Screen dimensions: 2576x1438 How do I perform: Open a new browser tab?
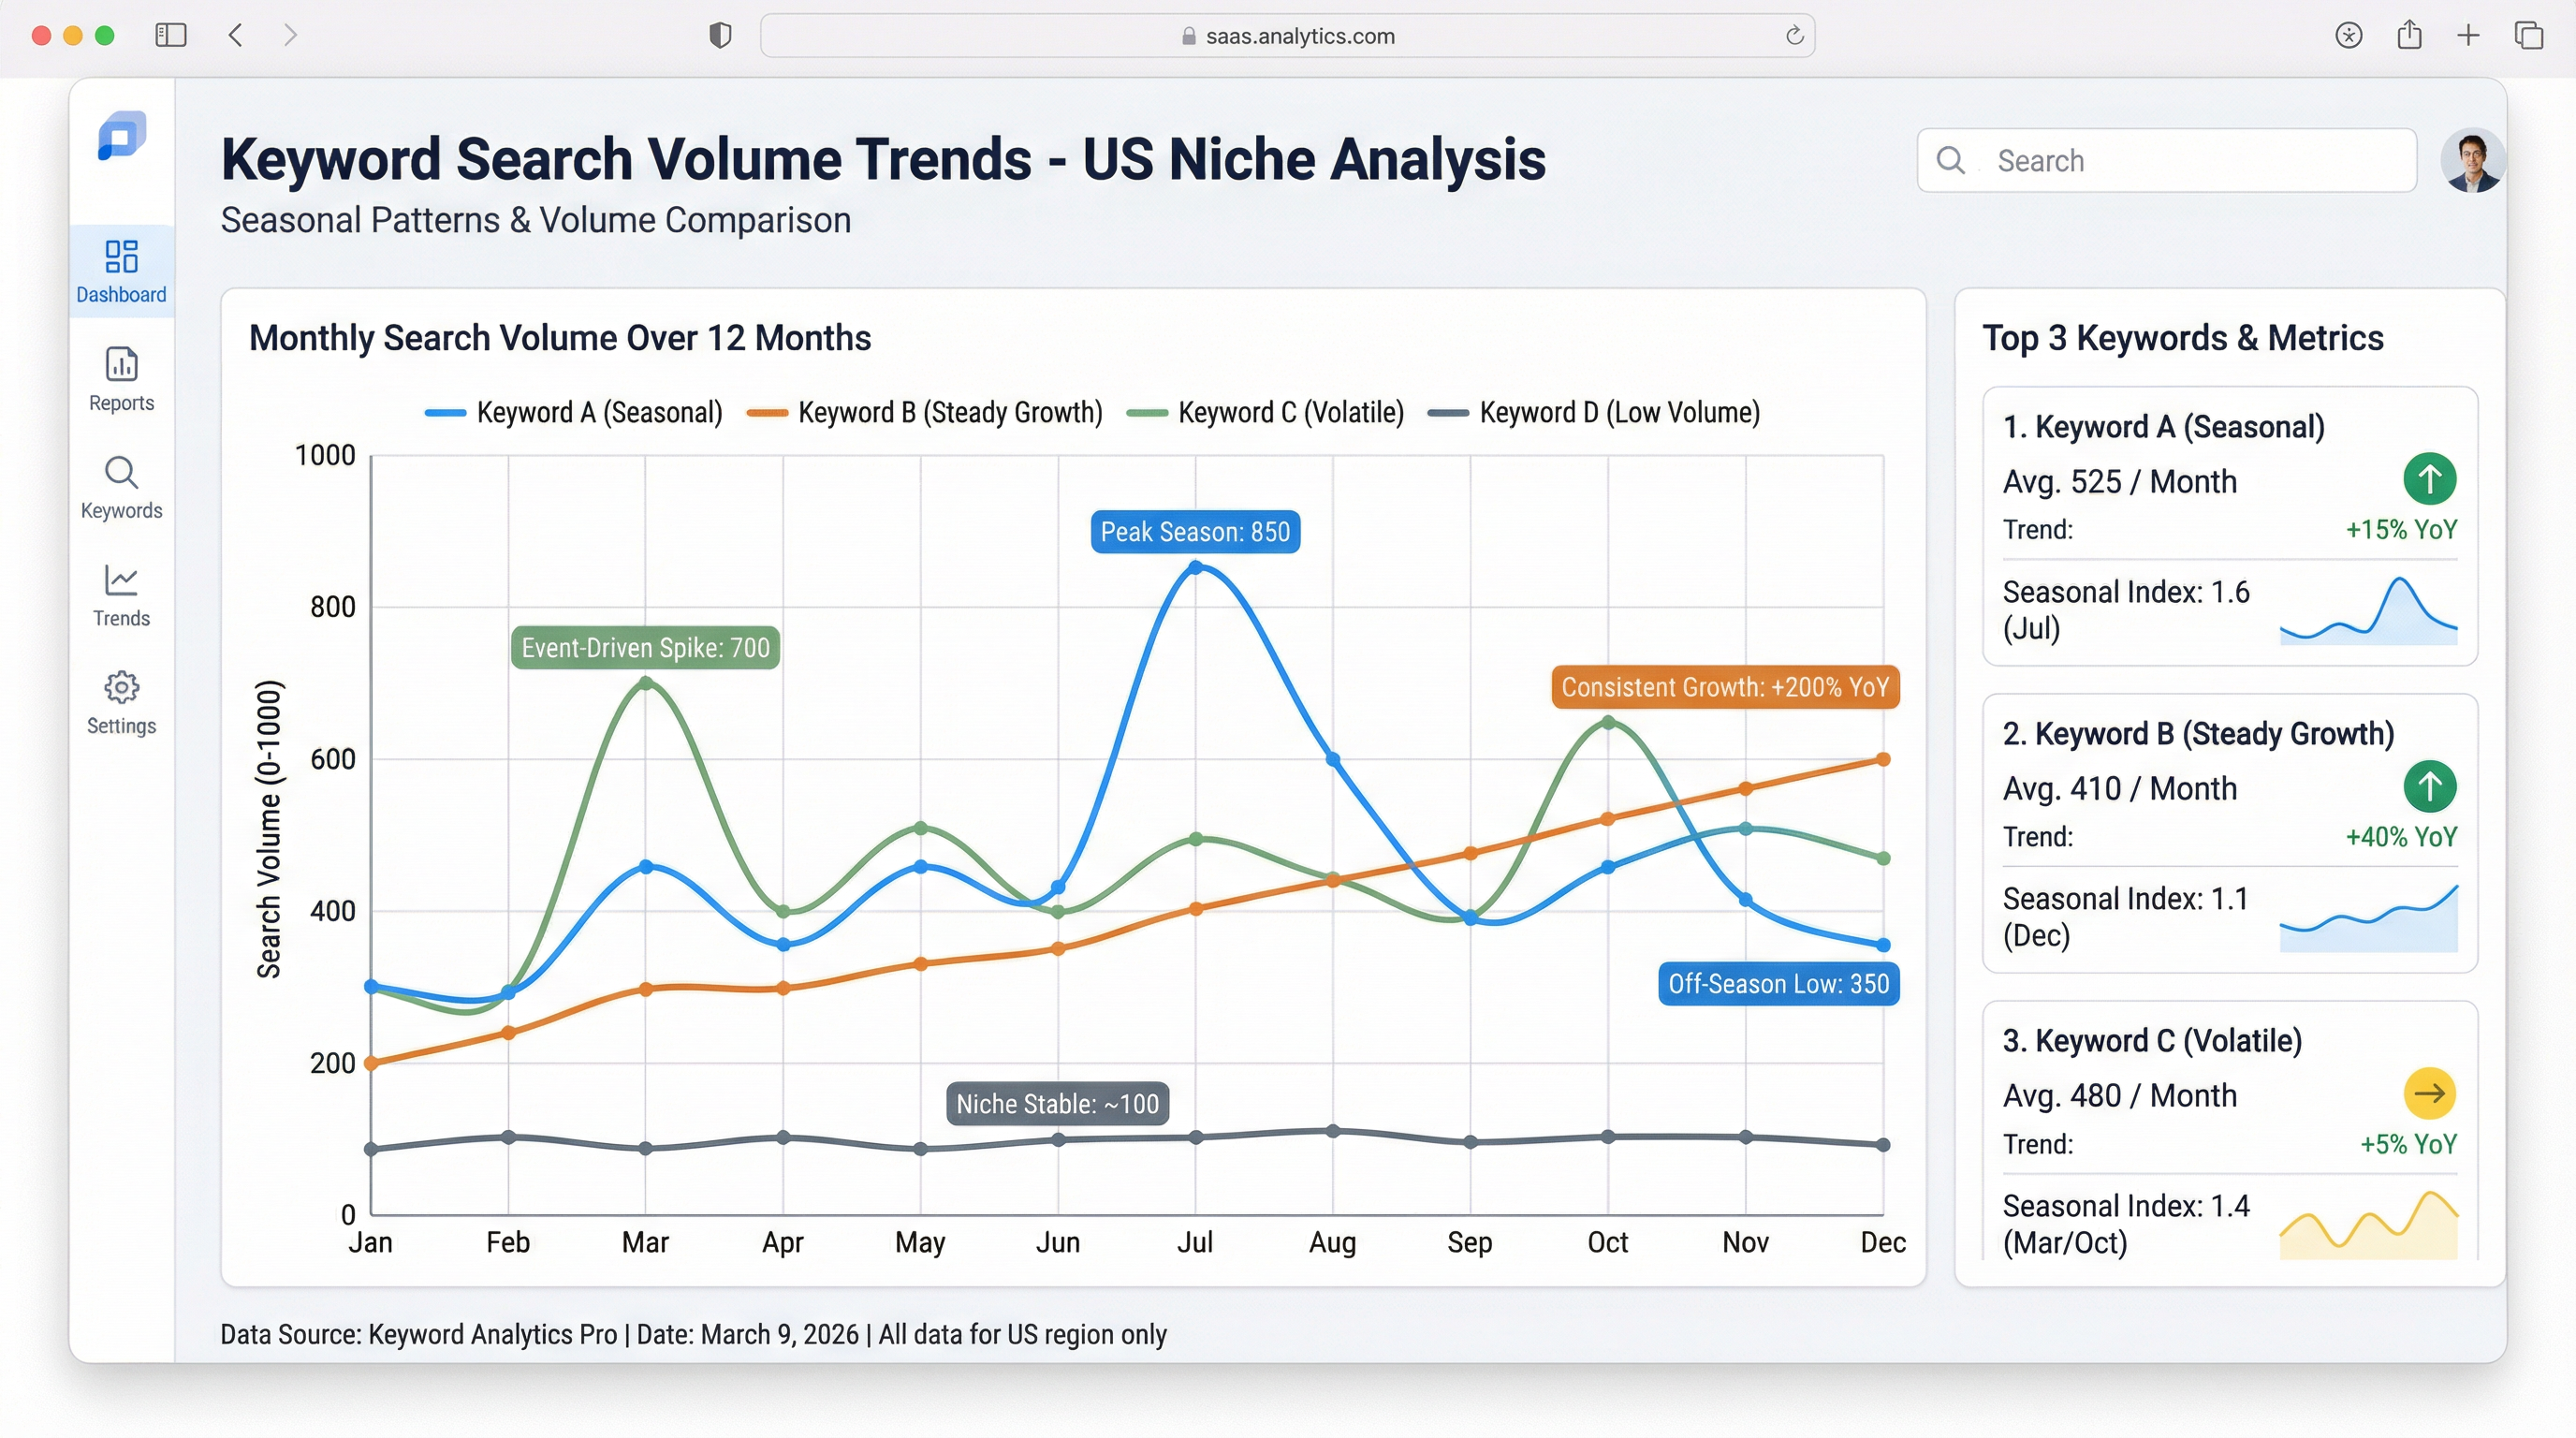click(x=2467, y=35)
